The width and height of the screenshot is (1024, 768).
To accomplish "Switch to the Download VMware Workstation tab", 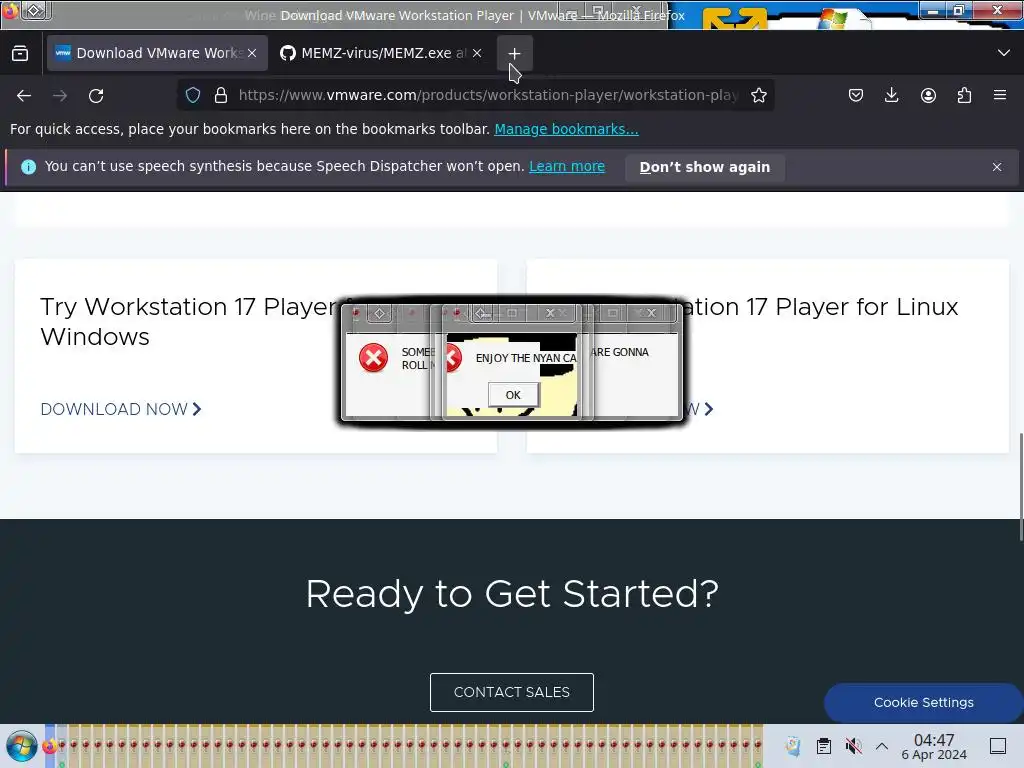I will 157,53.
